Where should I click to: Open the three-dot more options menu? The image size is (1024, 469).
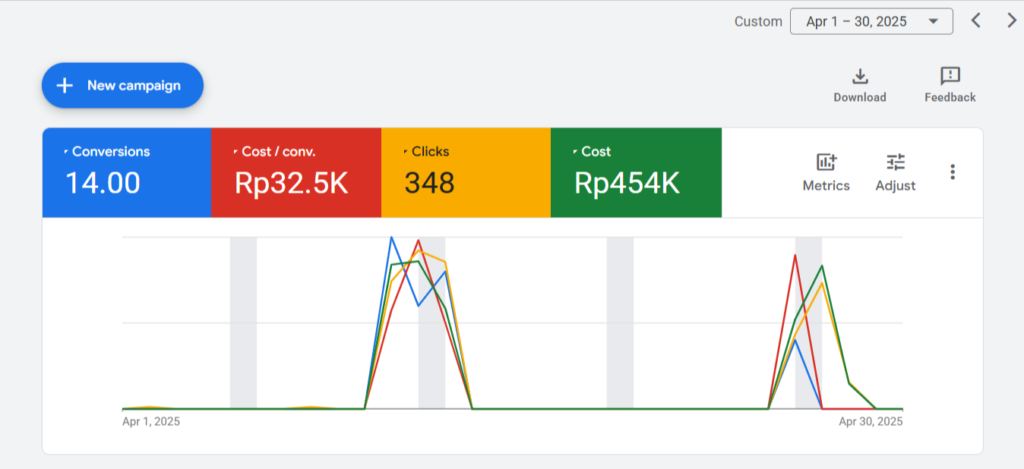952,172
